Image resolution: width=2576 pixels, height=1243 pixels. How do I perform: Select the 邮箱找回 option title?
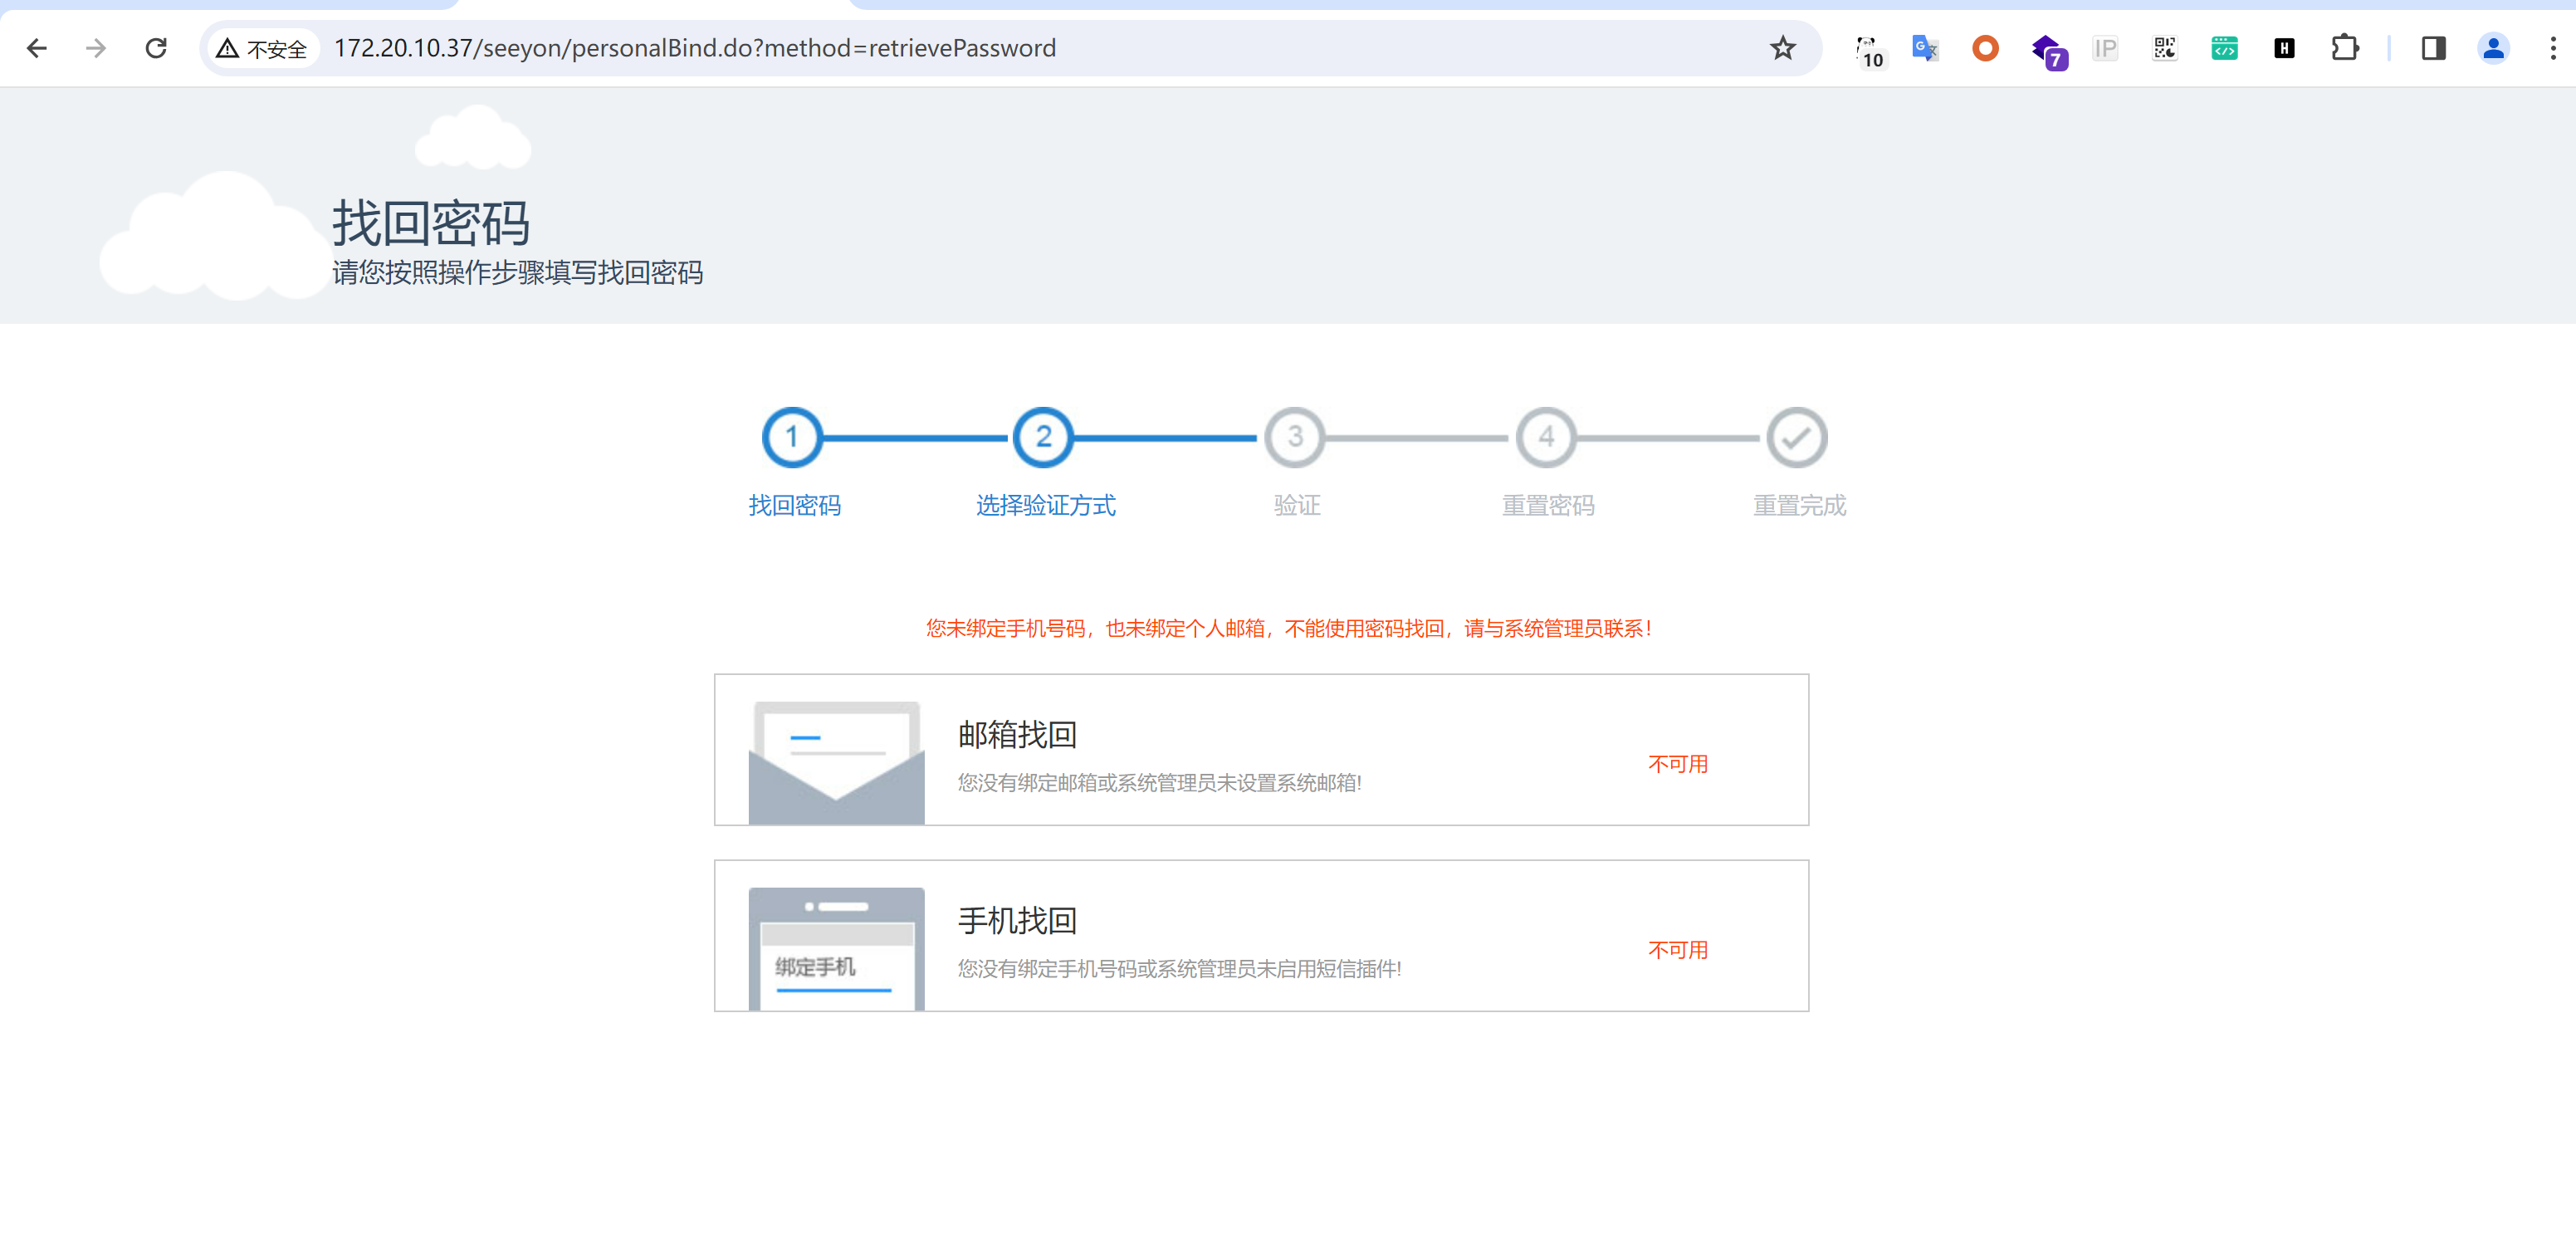(1017, 735)
